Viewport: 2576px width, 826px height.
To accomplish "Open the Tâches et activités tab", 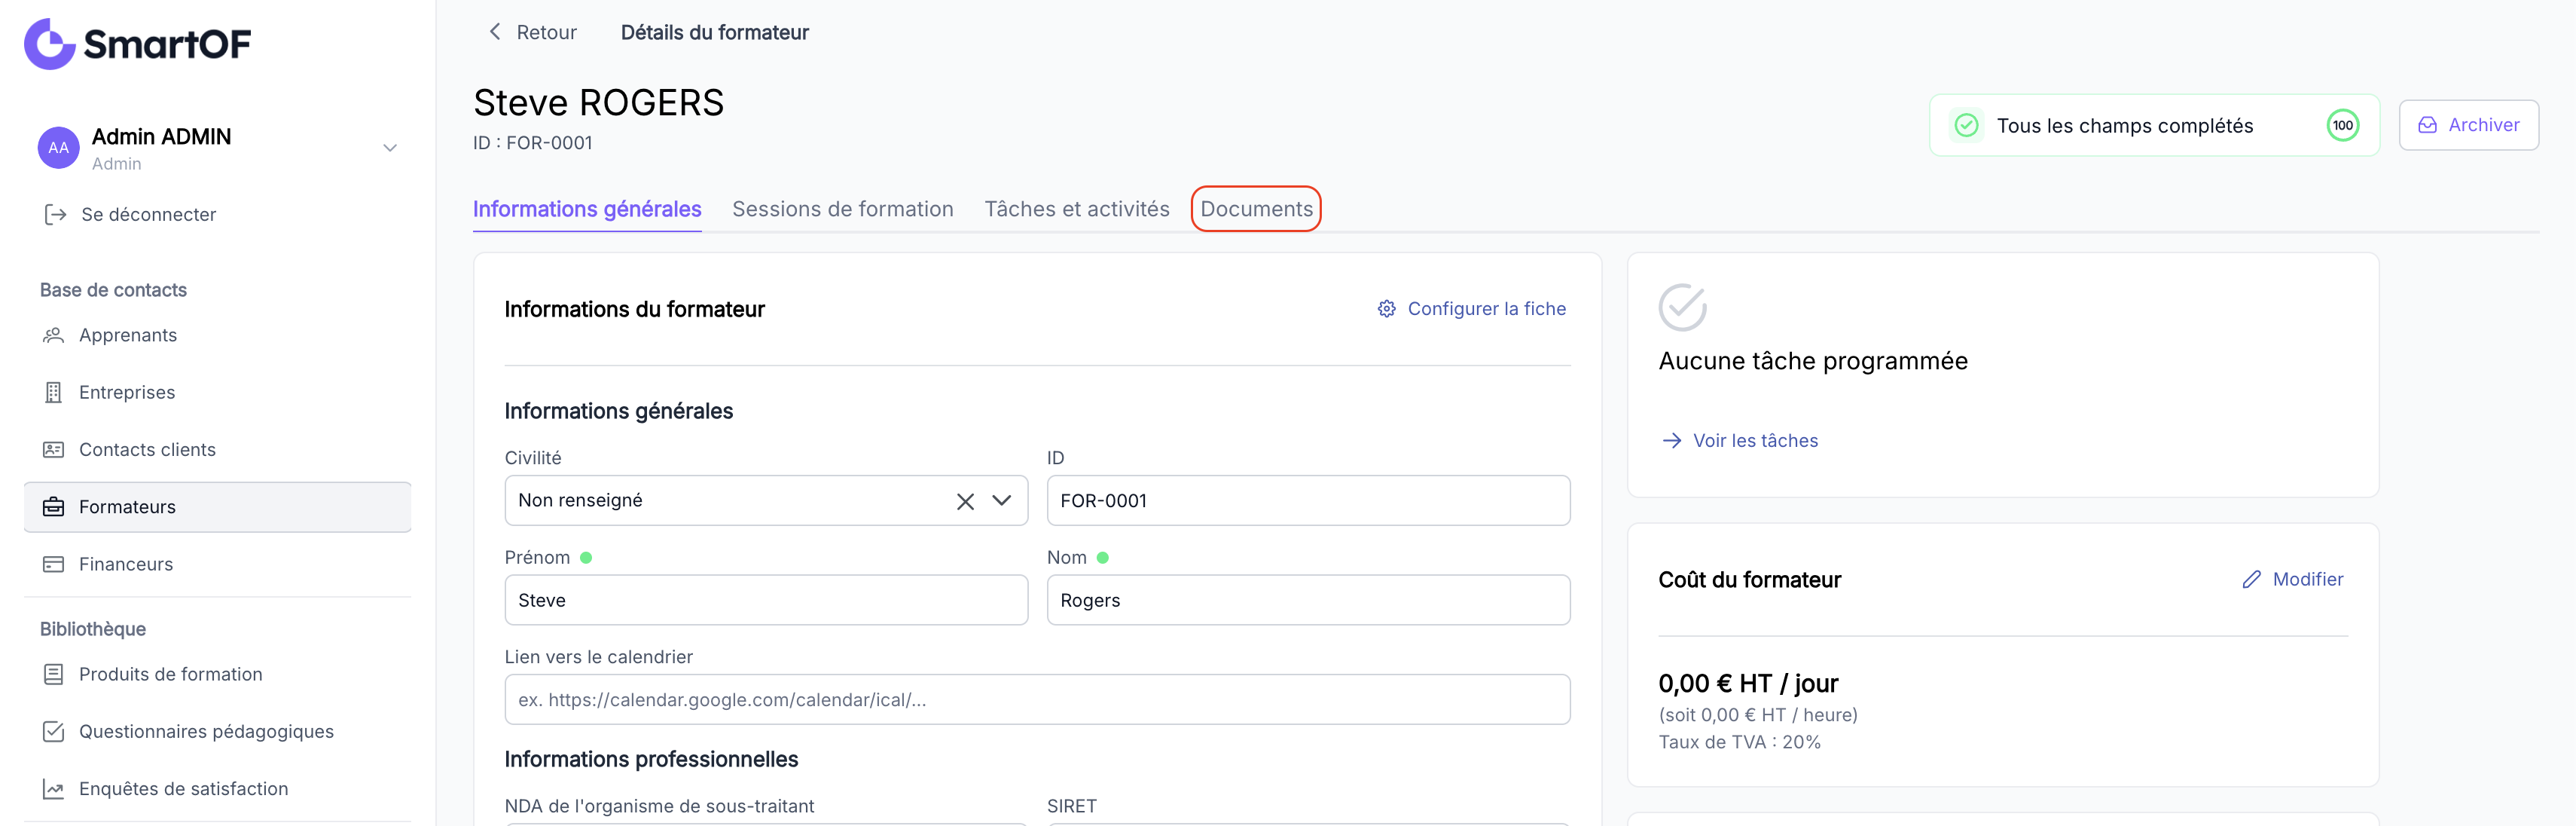I will pos(1077,209).
